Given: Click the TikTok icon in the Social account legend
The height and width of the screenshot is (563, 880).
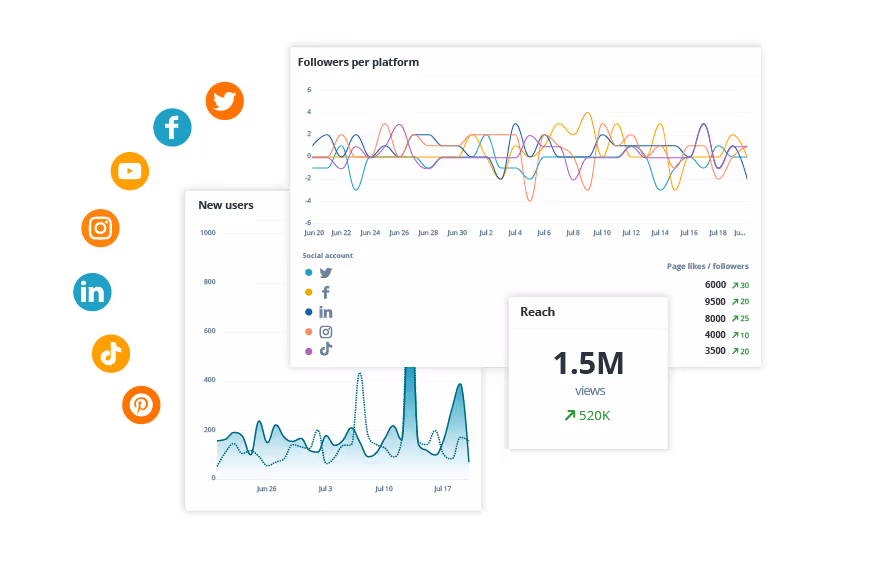Looking at the screenshot, I should [326, 350].
